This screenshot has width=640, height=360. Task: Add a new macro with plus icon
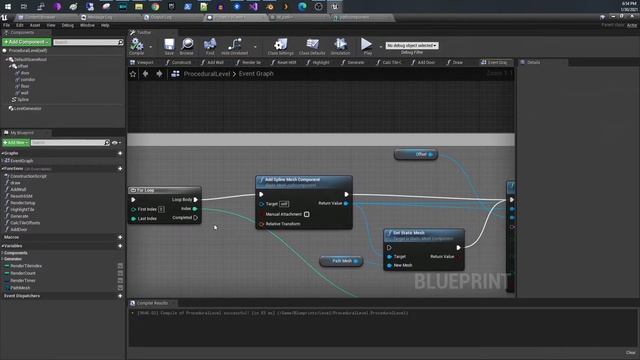[120, 237]
